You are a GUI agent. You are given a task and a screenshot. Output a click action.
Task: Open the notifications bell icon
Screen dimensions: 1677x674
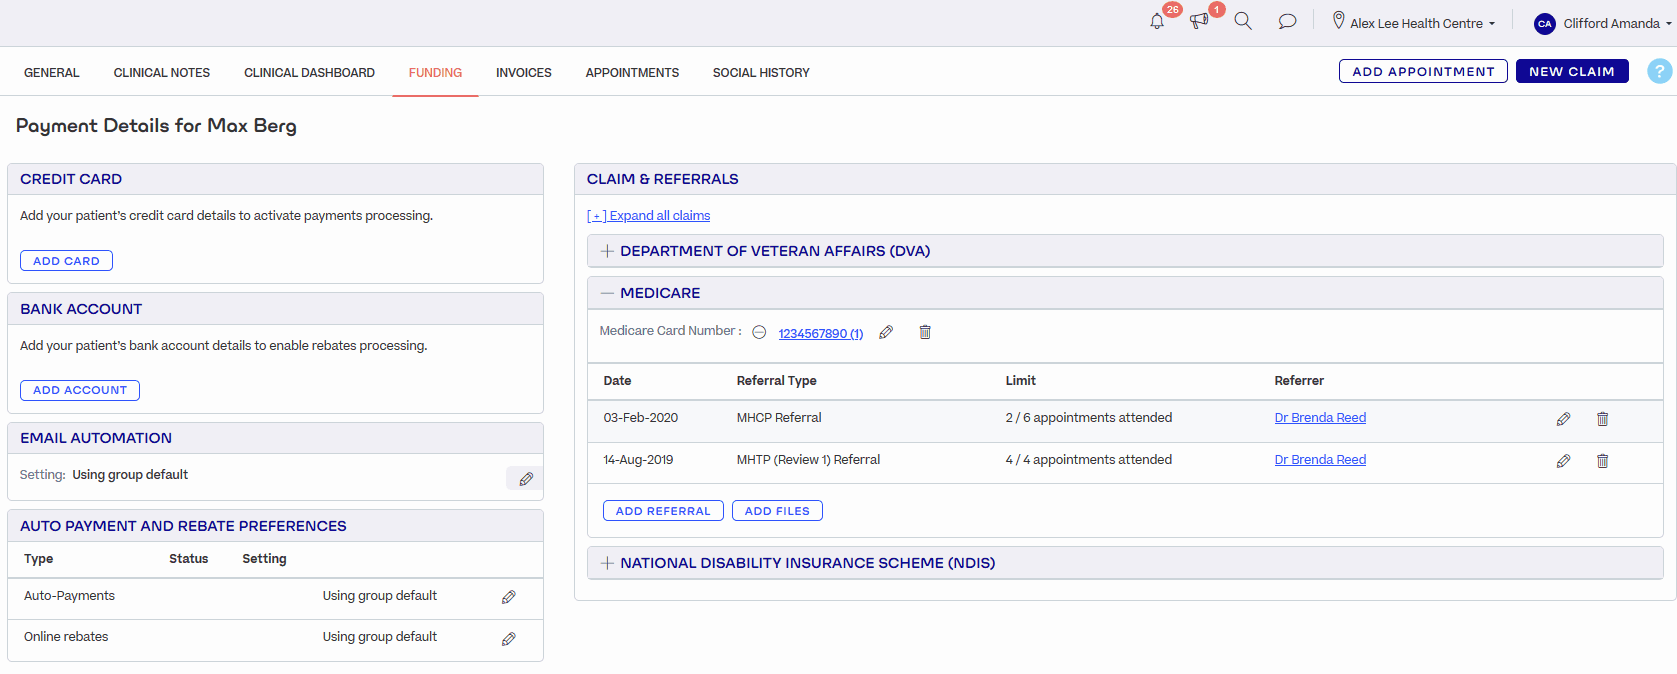point(1157,22)
